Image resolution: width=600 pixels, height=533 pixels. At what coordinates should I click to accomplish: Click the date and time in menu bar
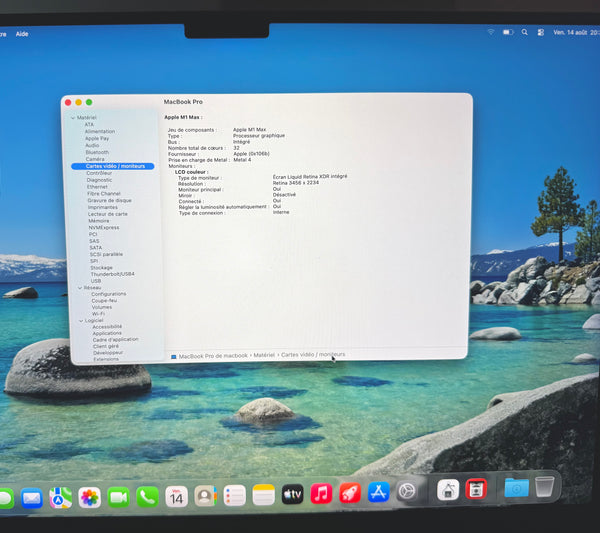point(576,33)
